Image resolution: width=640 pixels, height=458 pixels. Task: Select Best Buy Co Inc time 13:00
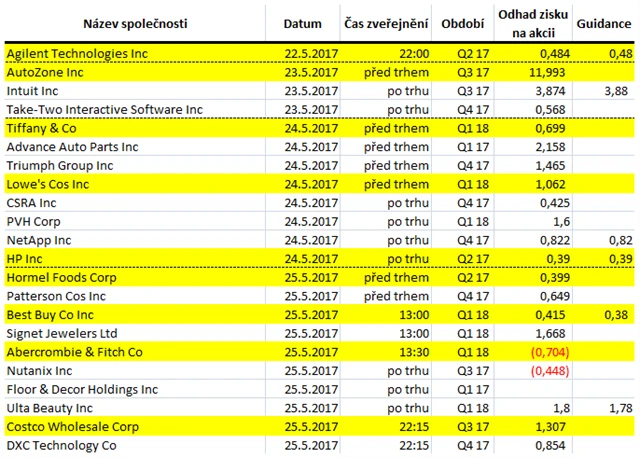(x=414, y=315)
